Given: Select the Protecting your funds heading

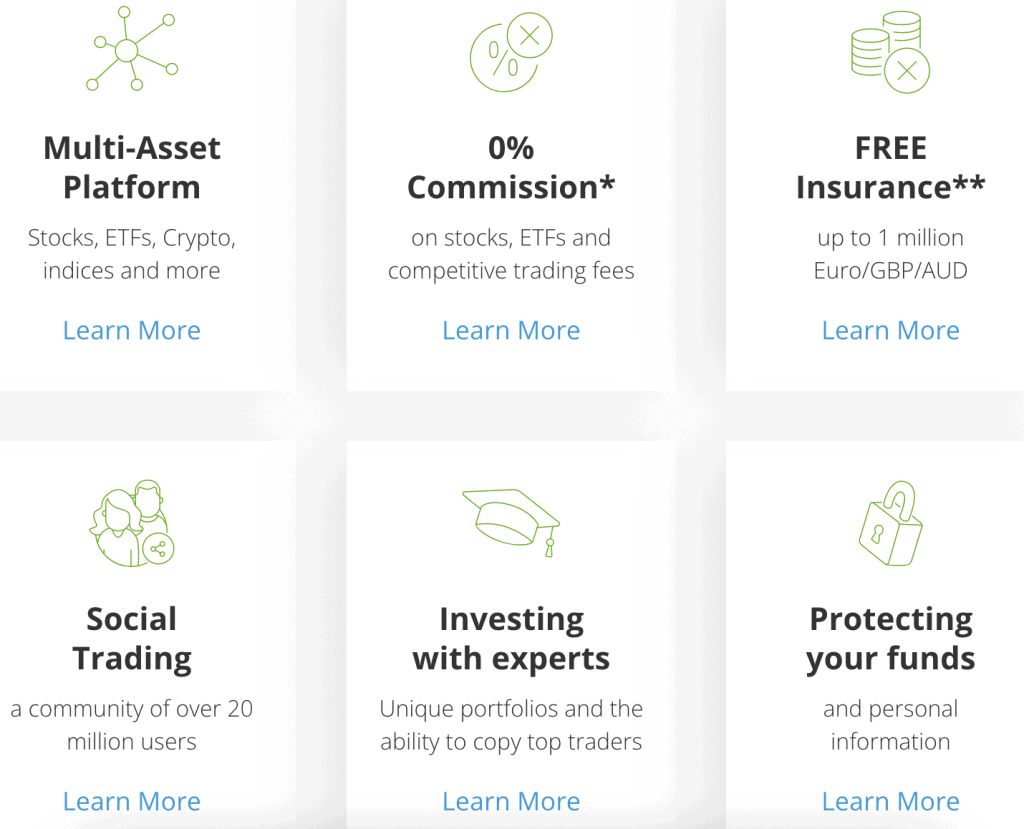Looking at the screenshot, I should tap(891, 639).
